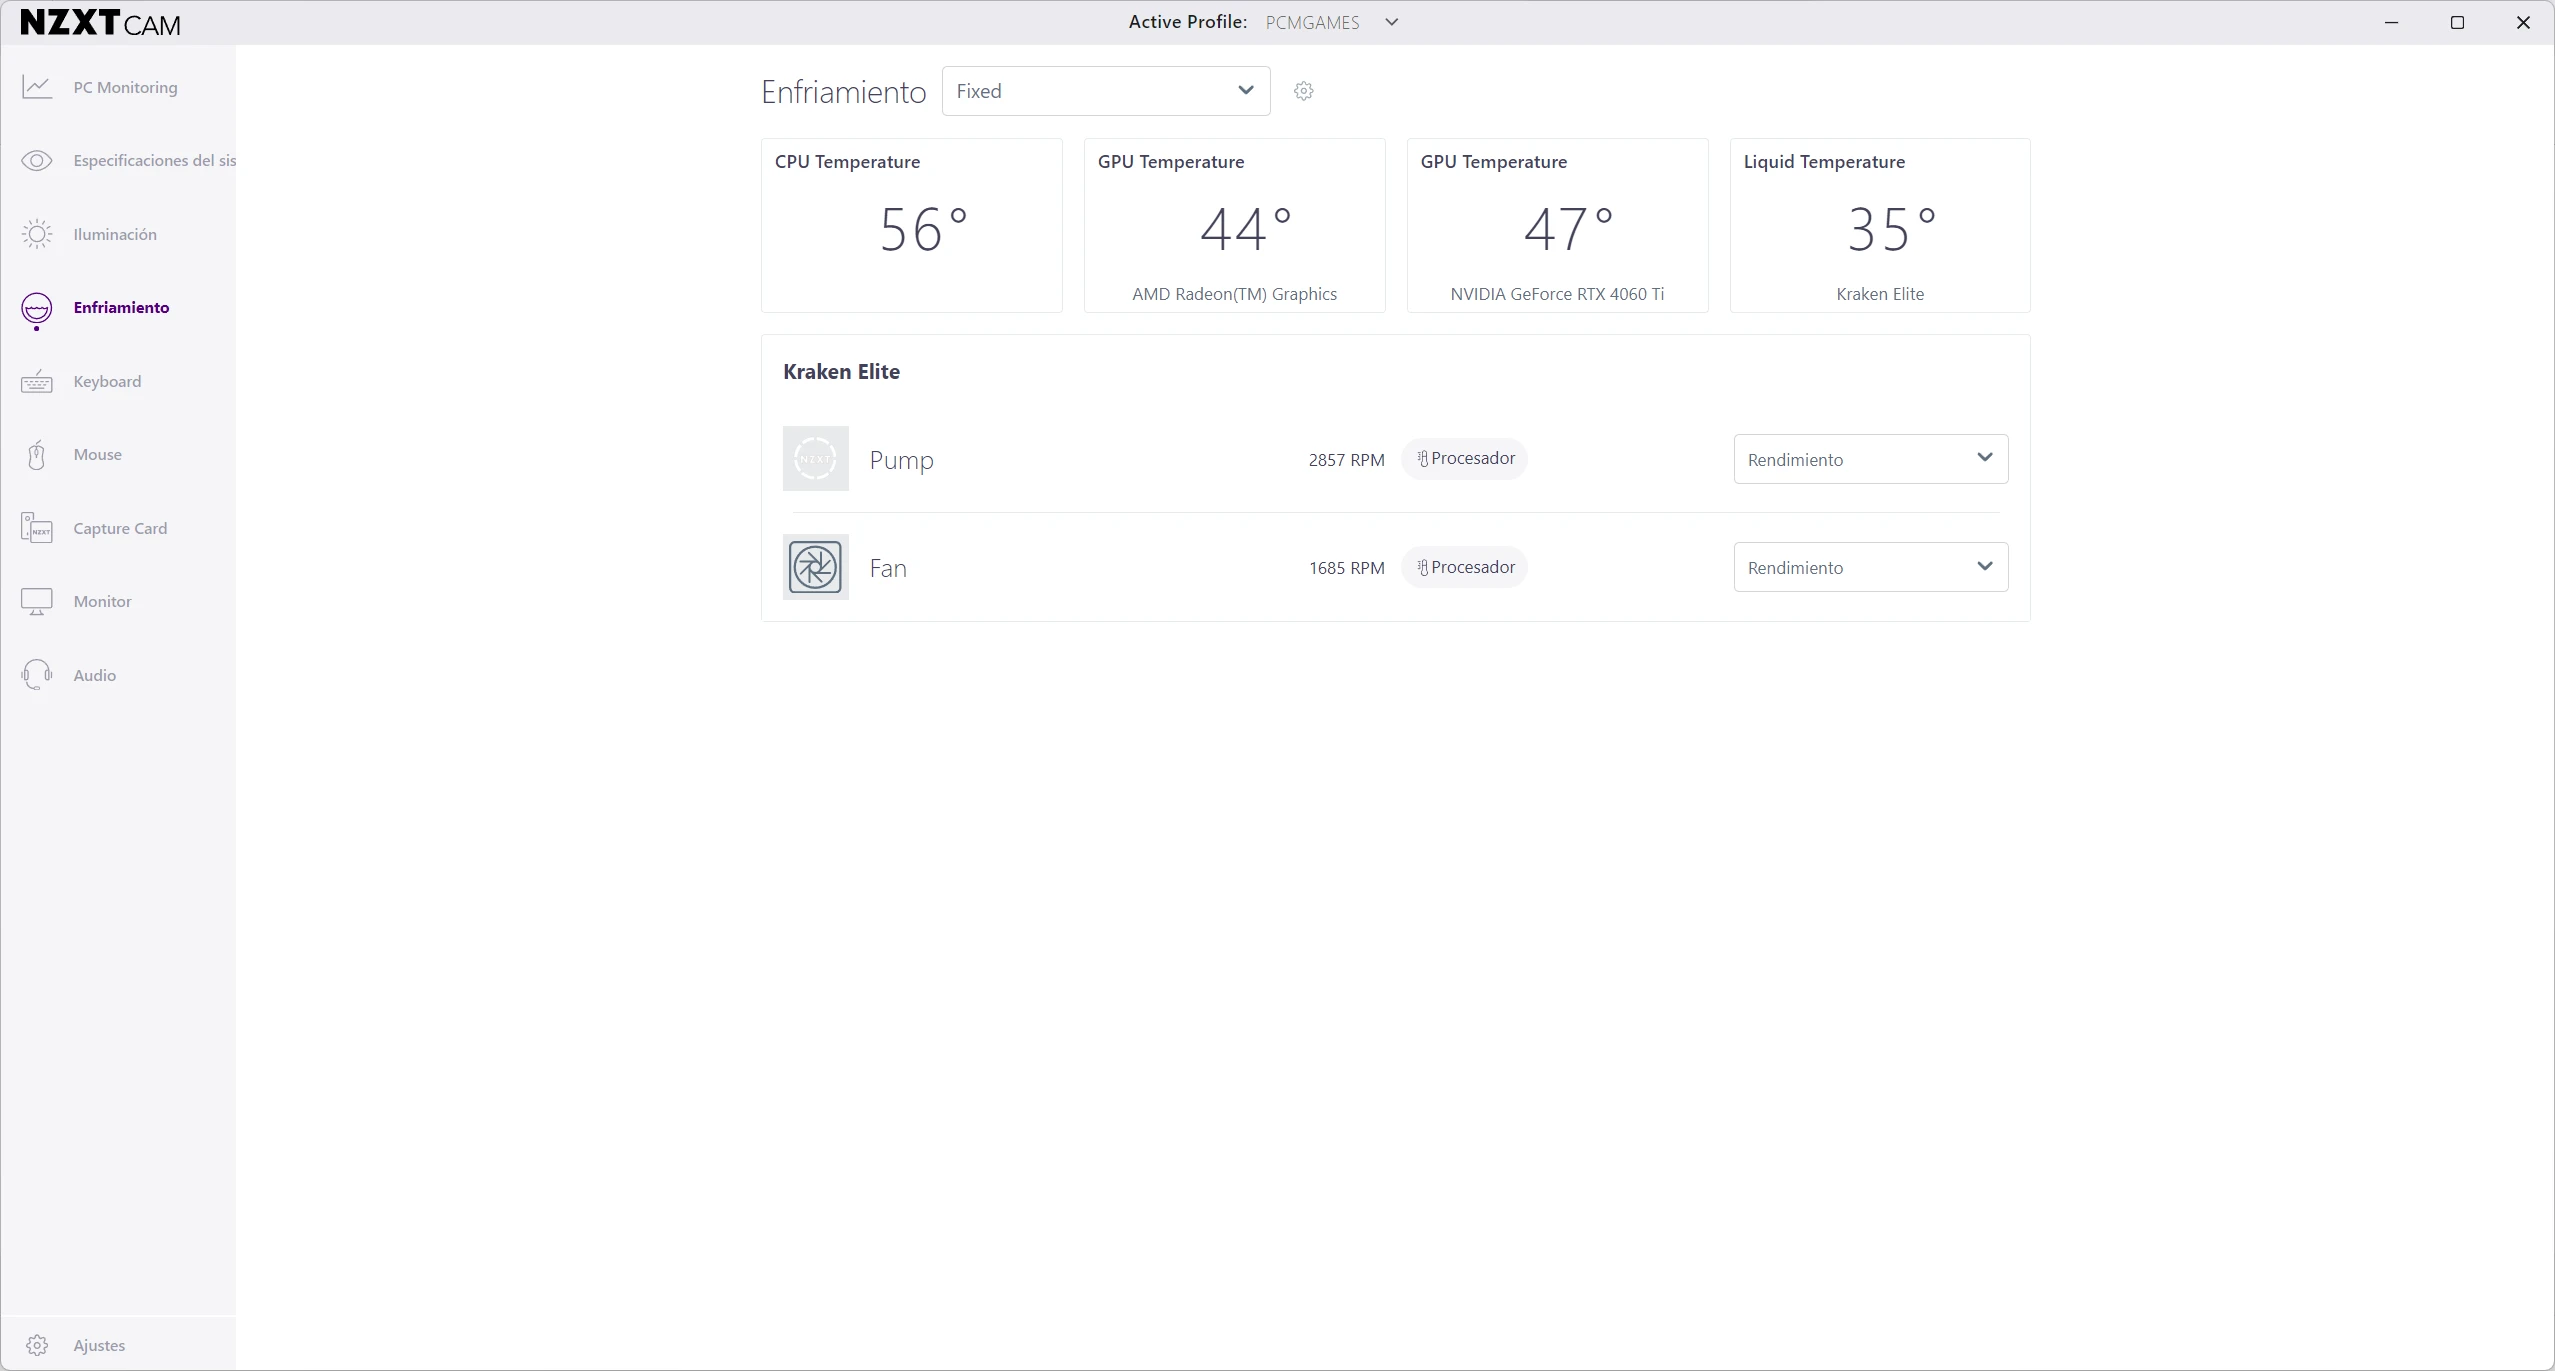Click the Pump NZXT thumbnail icon
Image resolution: width=2555 pixels, height=1371 pixels.
(816, 459)
